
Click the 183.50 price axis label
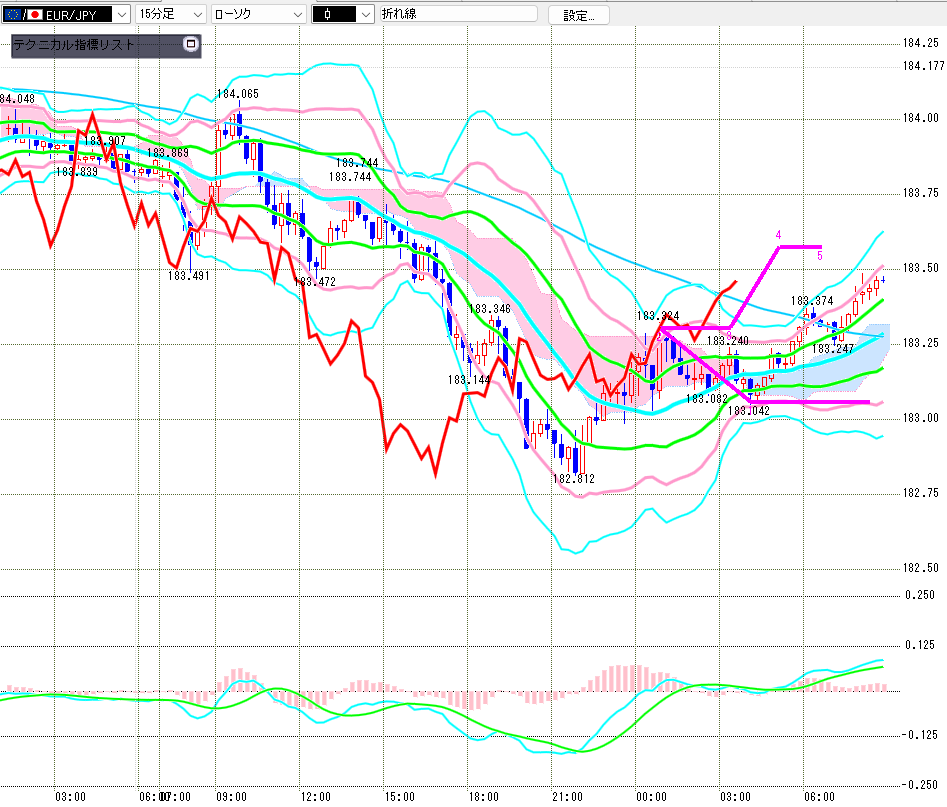(920, 269)
